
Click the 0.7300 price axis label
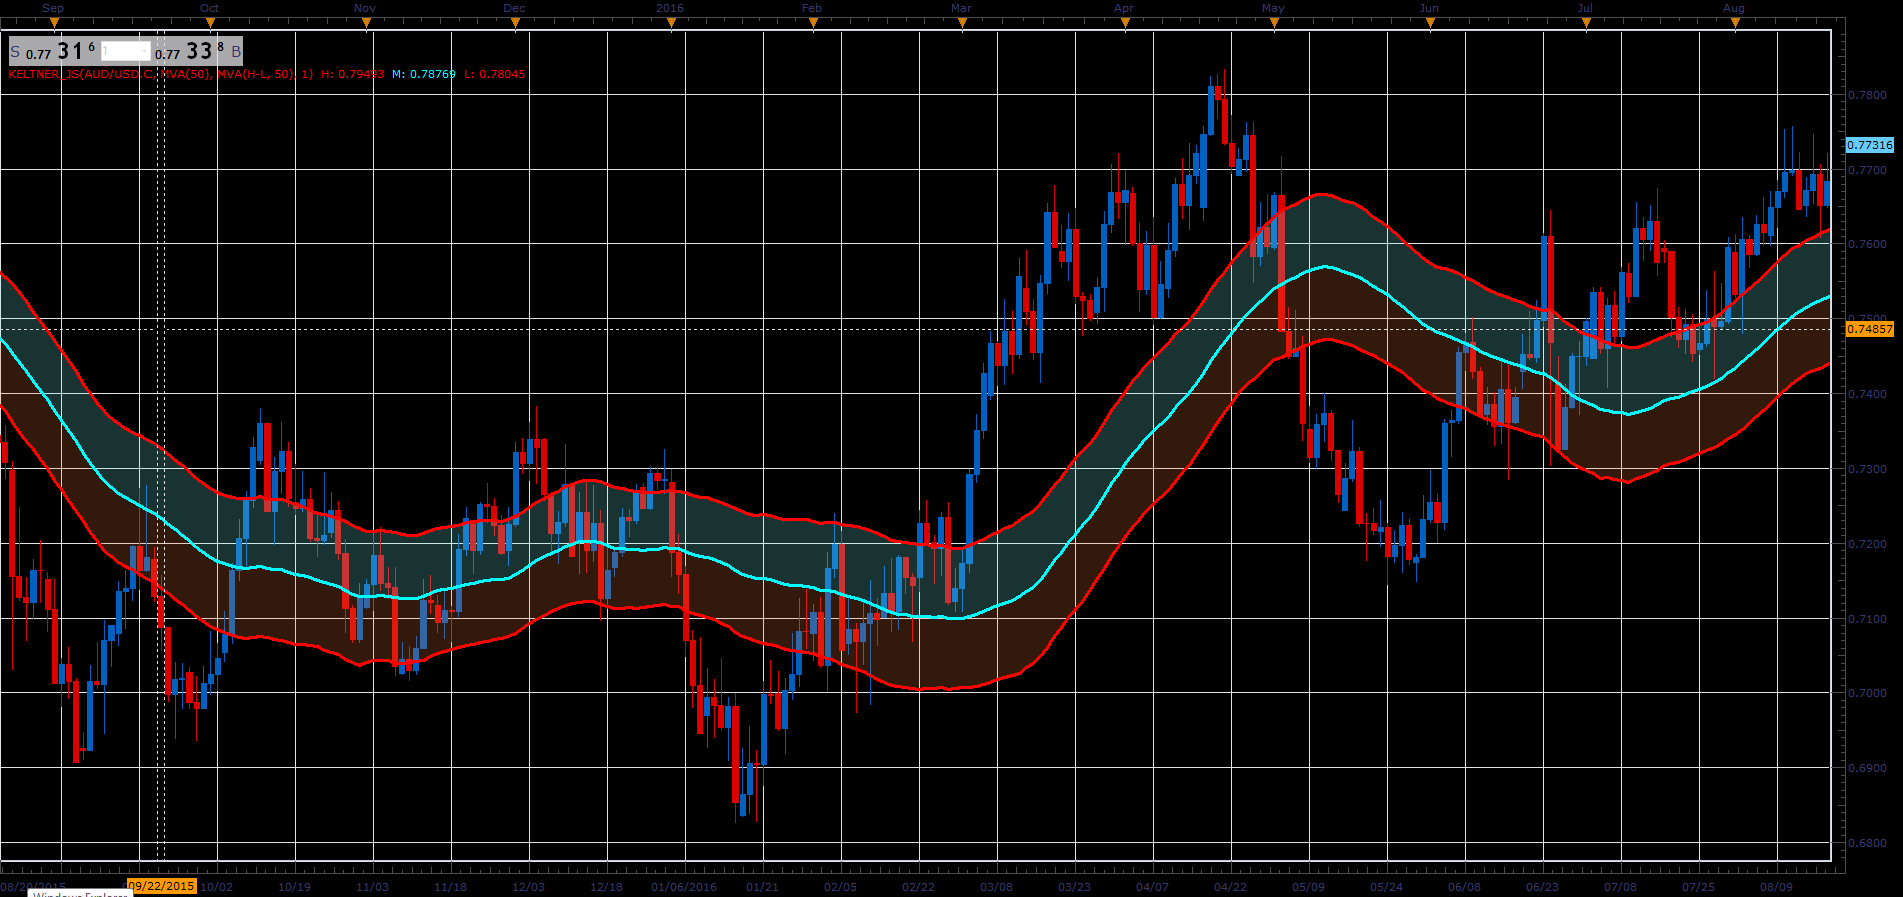coord(1867,469)
